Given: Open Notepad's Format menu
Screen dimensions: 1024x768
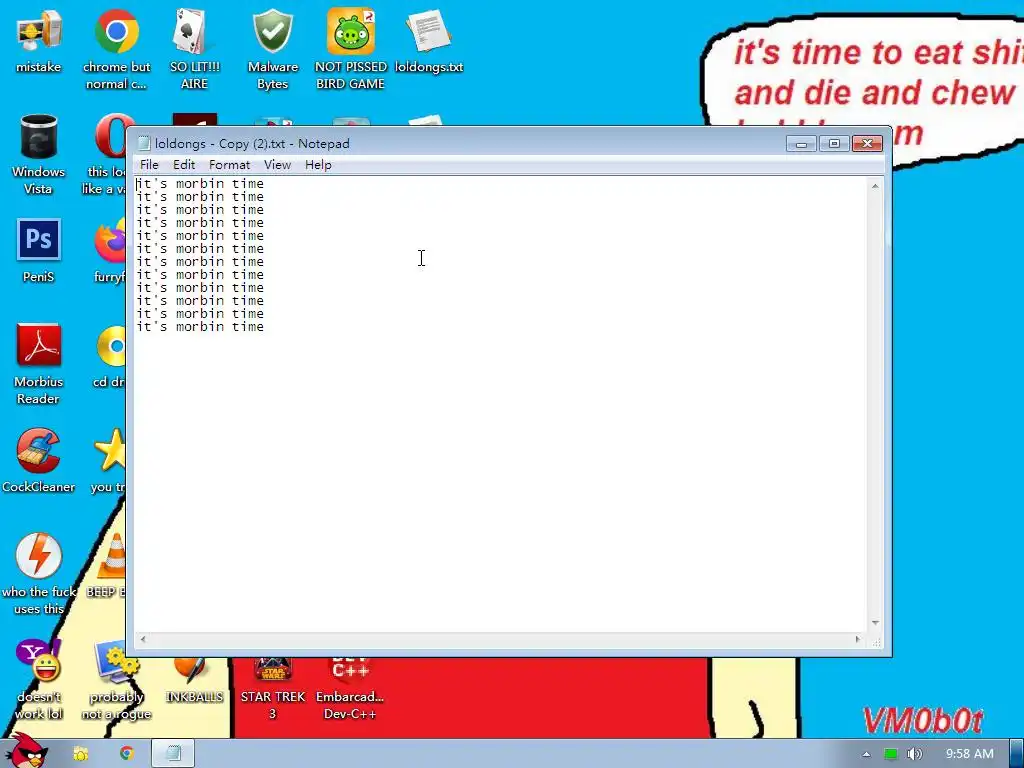Looking at the screenshot, I should (x=229, y=165).
